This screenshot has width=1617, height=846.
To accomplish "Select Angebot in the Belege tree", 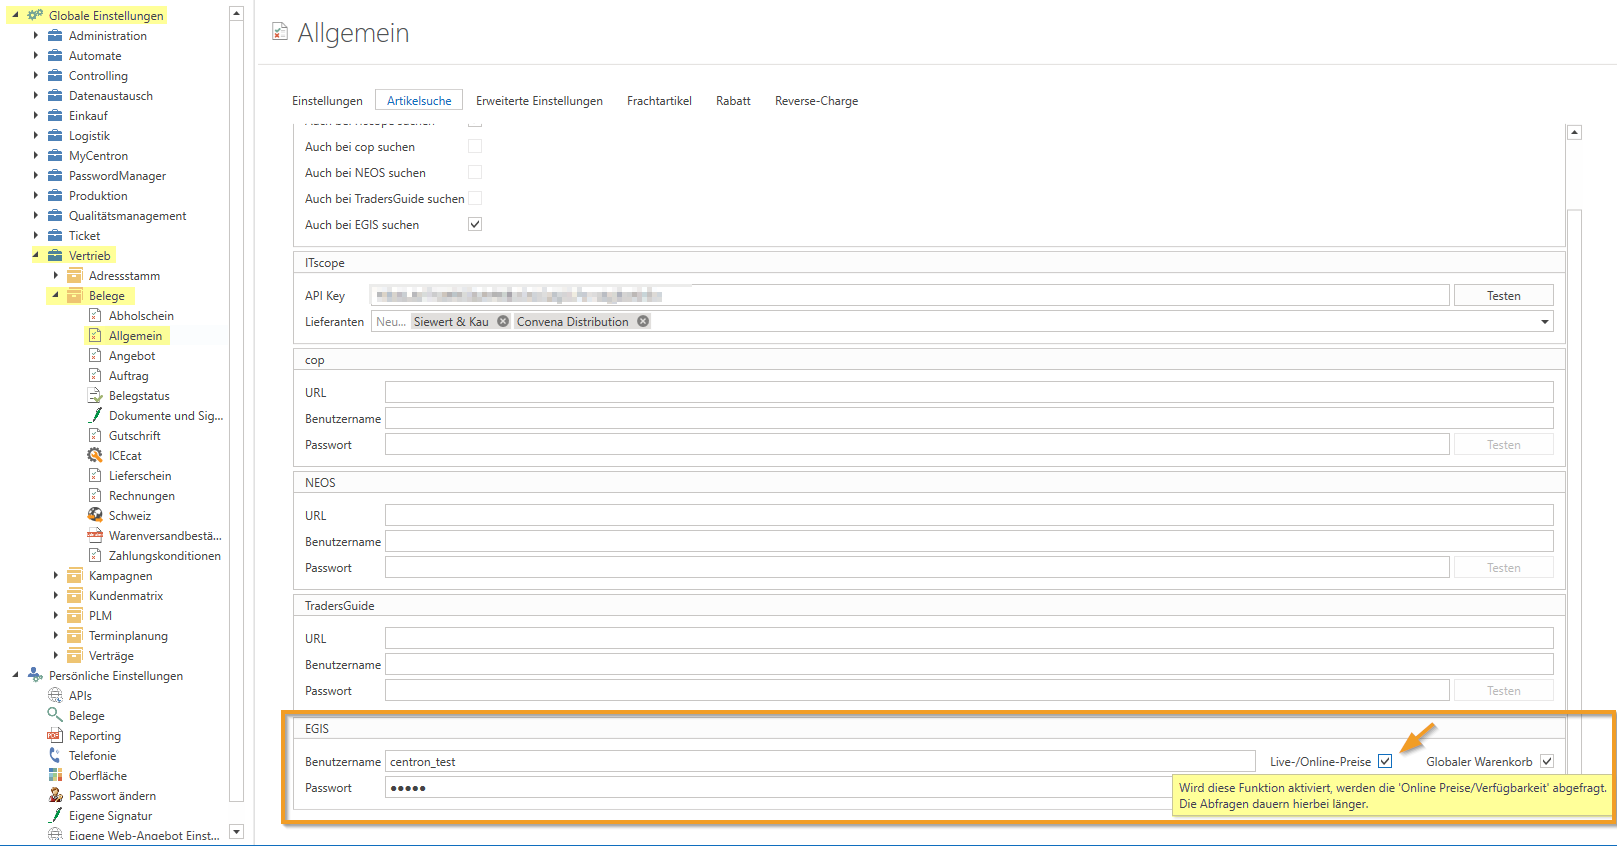I will tap(132, 356).
